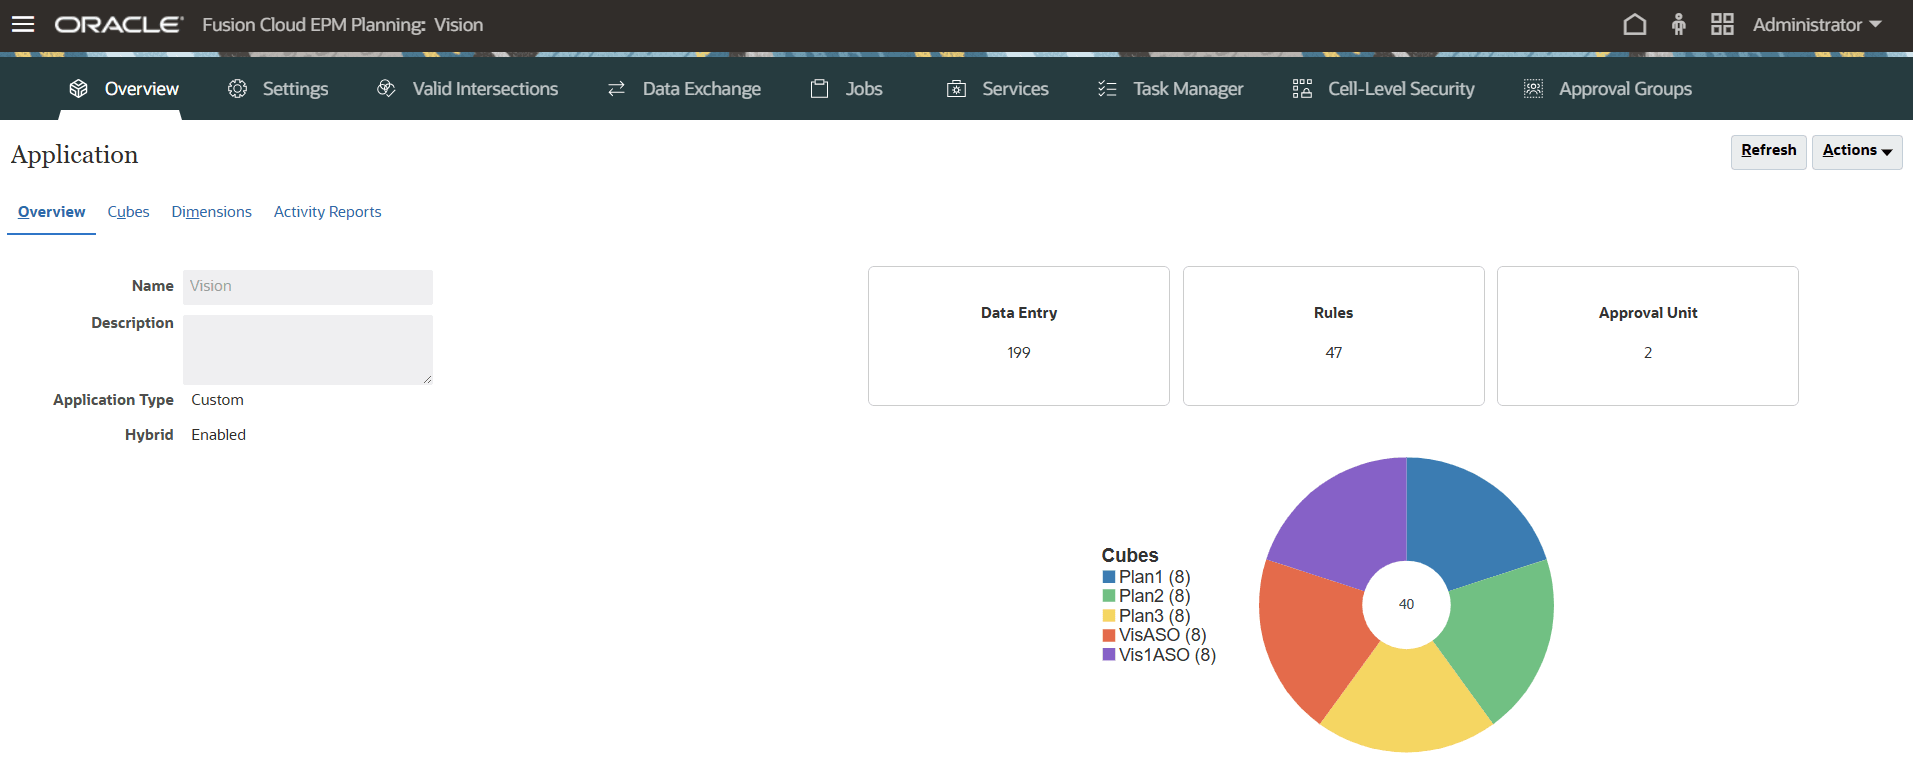Click the VisASO orange legend swatch

tap(1109, 635)
